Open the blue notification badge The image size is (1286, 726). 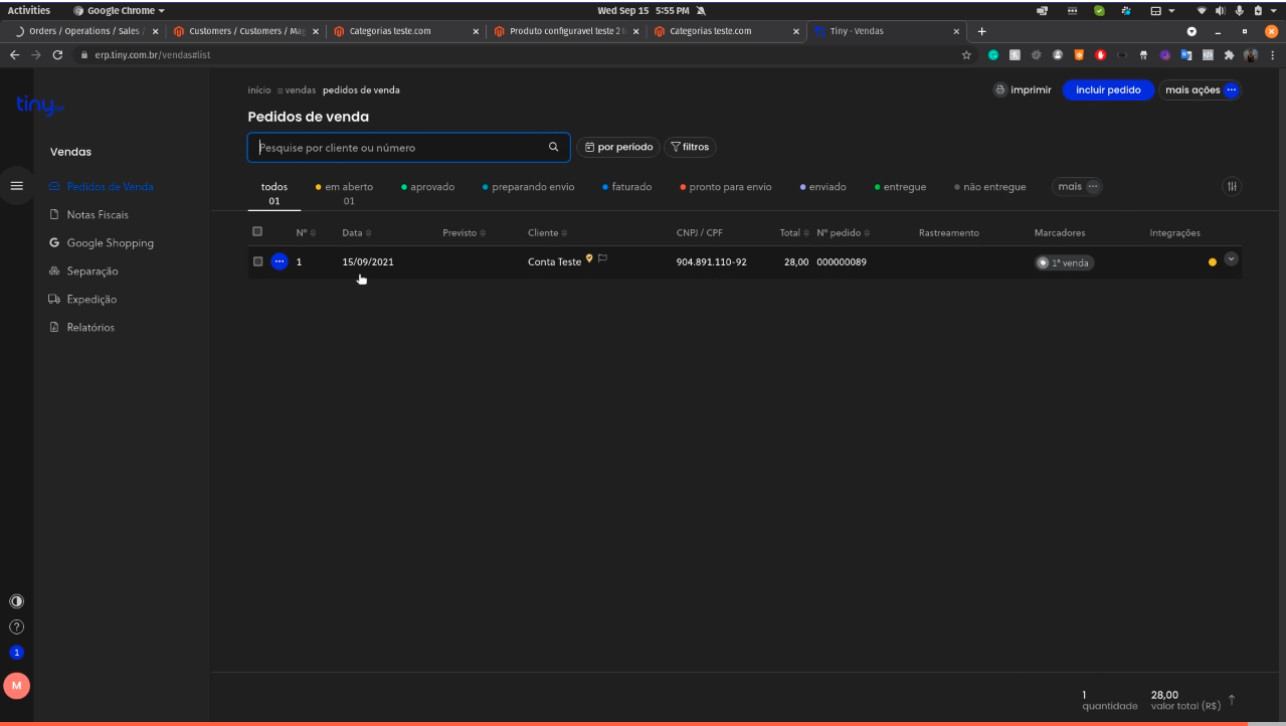[16, 652]
